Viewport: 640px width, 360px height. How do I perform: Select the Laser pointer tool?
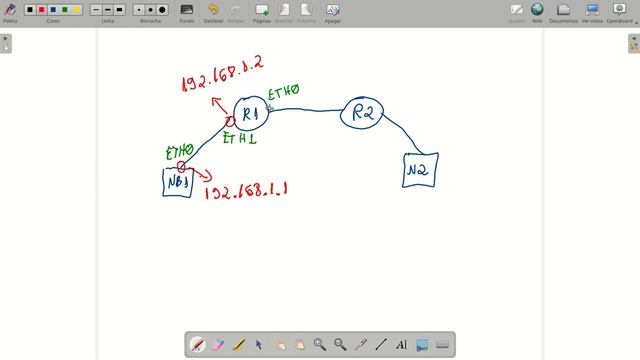pyautogui.click(x=361, y=344)
